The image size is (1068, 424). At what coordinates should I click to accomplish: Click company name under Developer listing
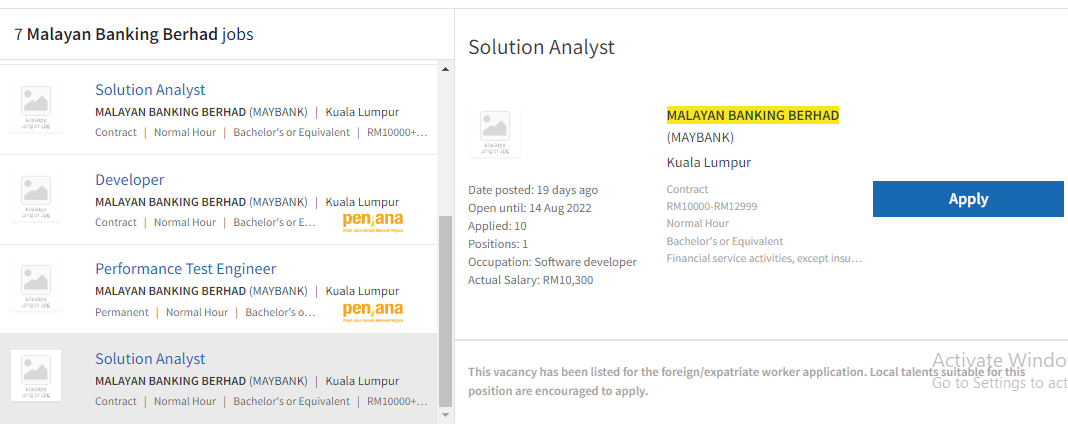[202, 202]
